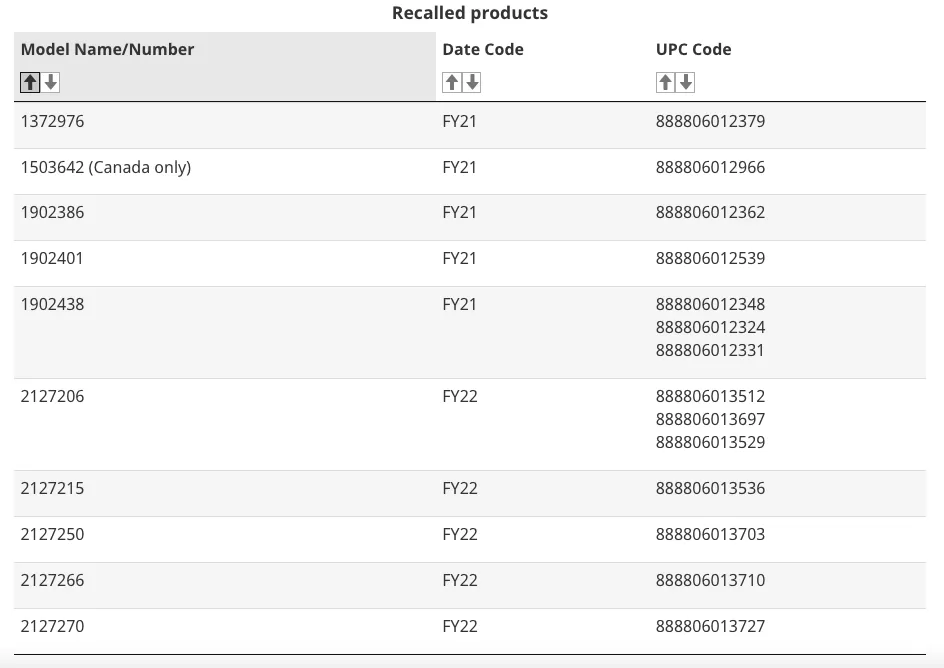Sort Date Code column descending
Viewport: 944px width, 668px height.
point(473,82)
